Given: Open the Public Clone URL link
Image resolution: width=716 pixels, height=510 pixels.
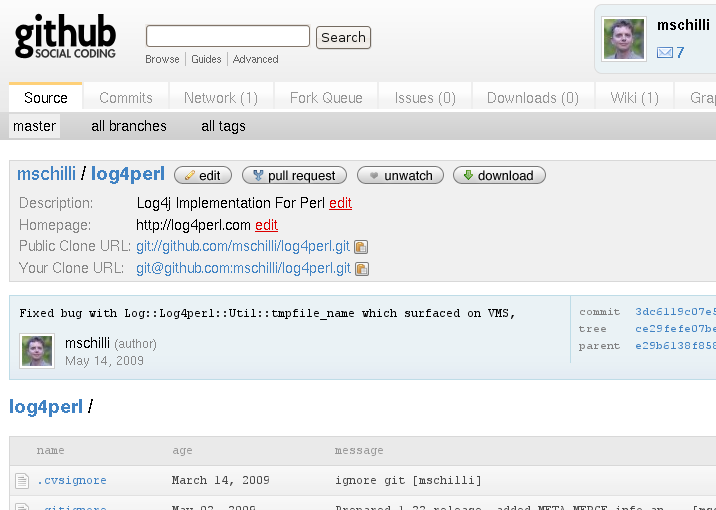Looking at the screenshot, I should click(x=243, y=246).
